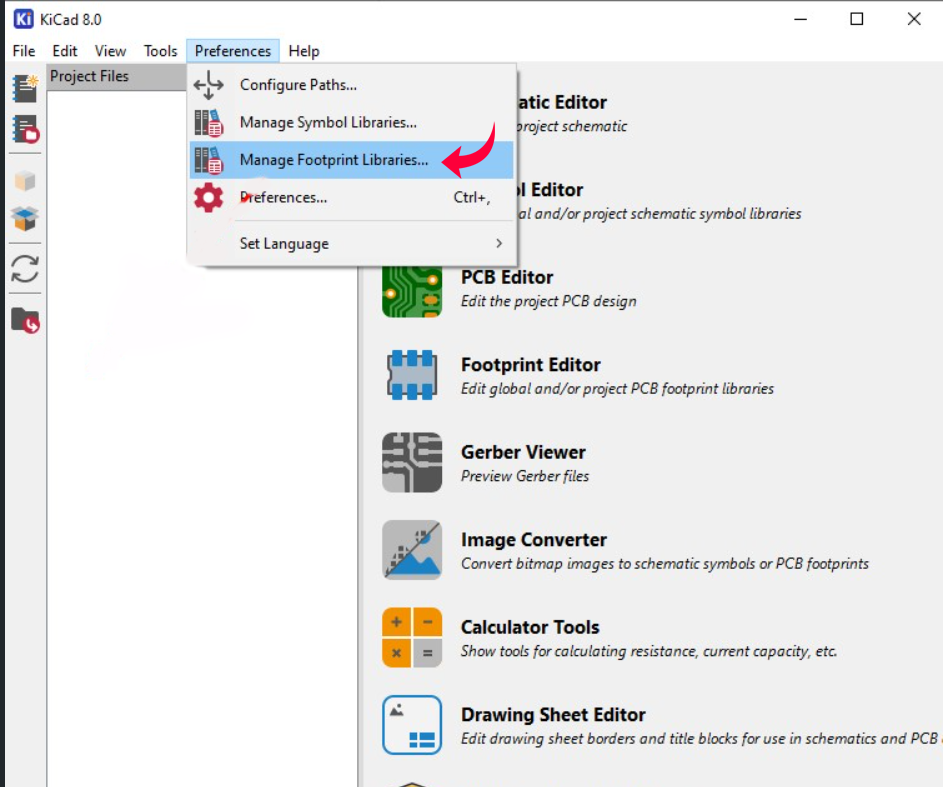Launch Gerber Viewer via its gray icon
943x787 pixels.
pos(412,462)
